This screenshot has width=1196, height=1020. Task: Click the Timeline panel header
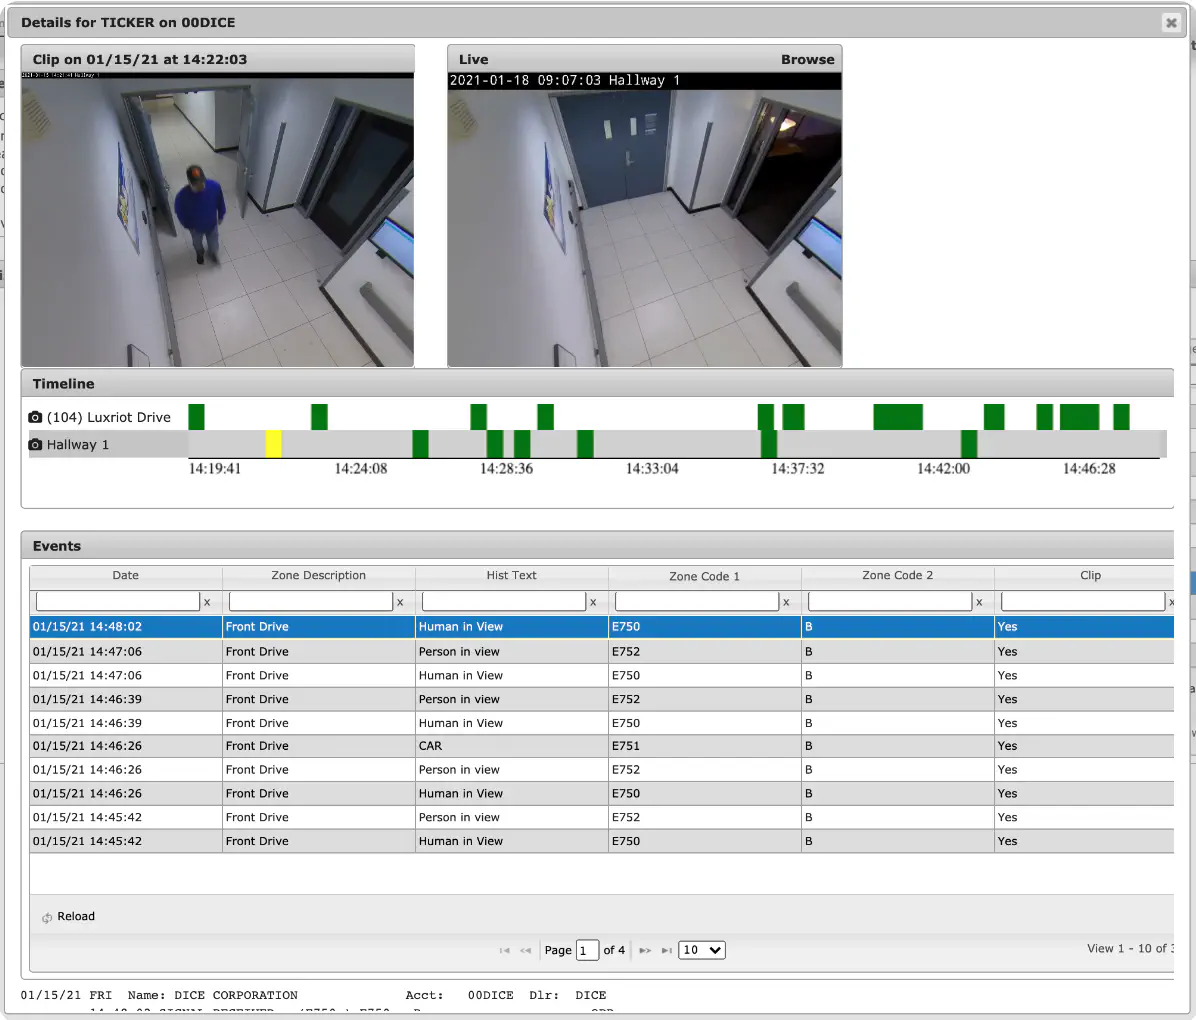[597, 384]
